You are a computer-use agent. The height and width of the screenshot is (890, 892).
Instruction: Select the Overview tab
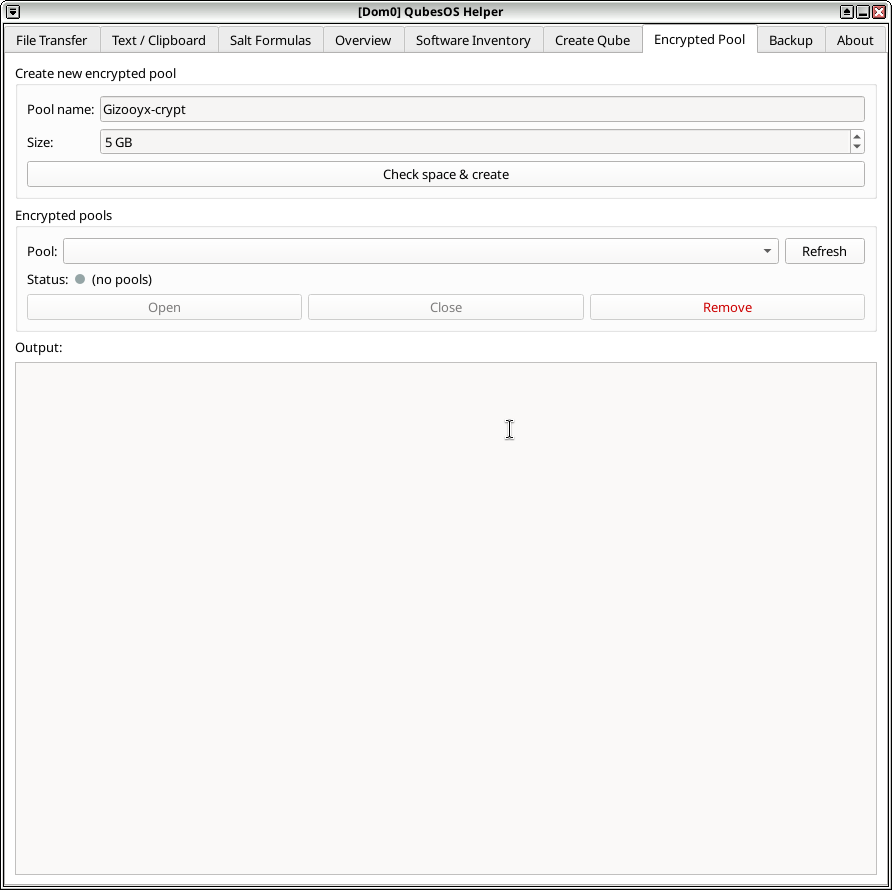click(x=363, y=40)
